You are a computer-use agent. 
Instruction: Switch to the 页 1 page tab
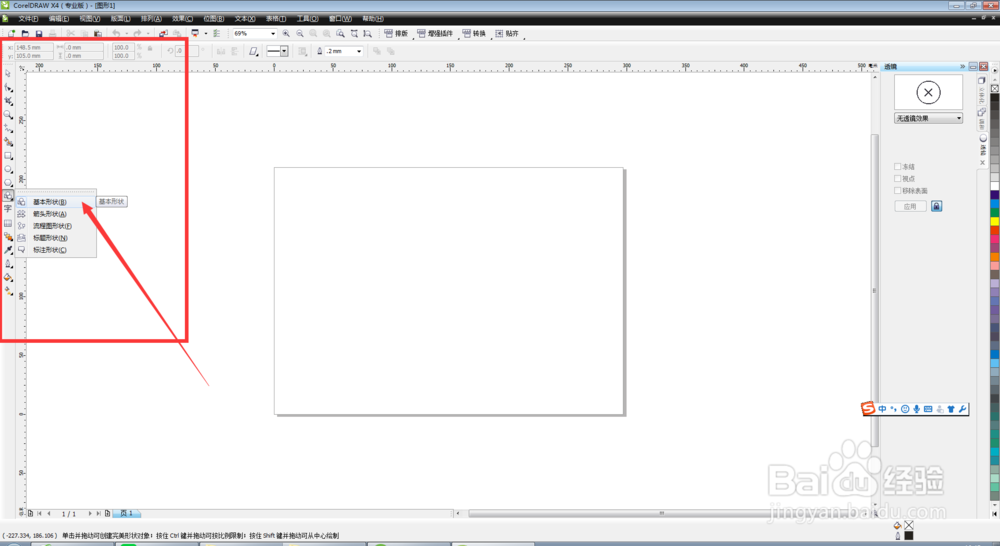[126, 513]
